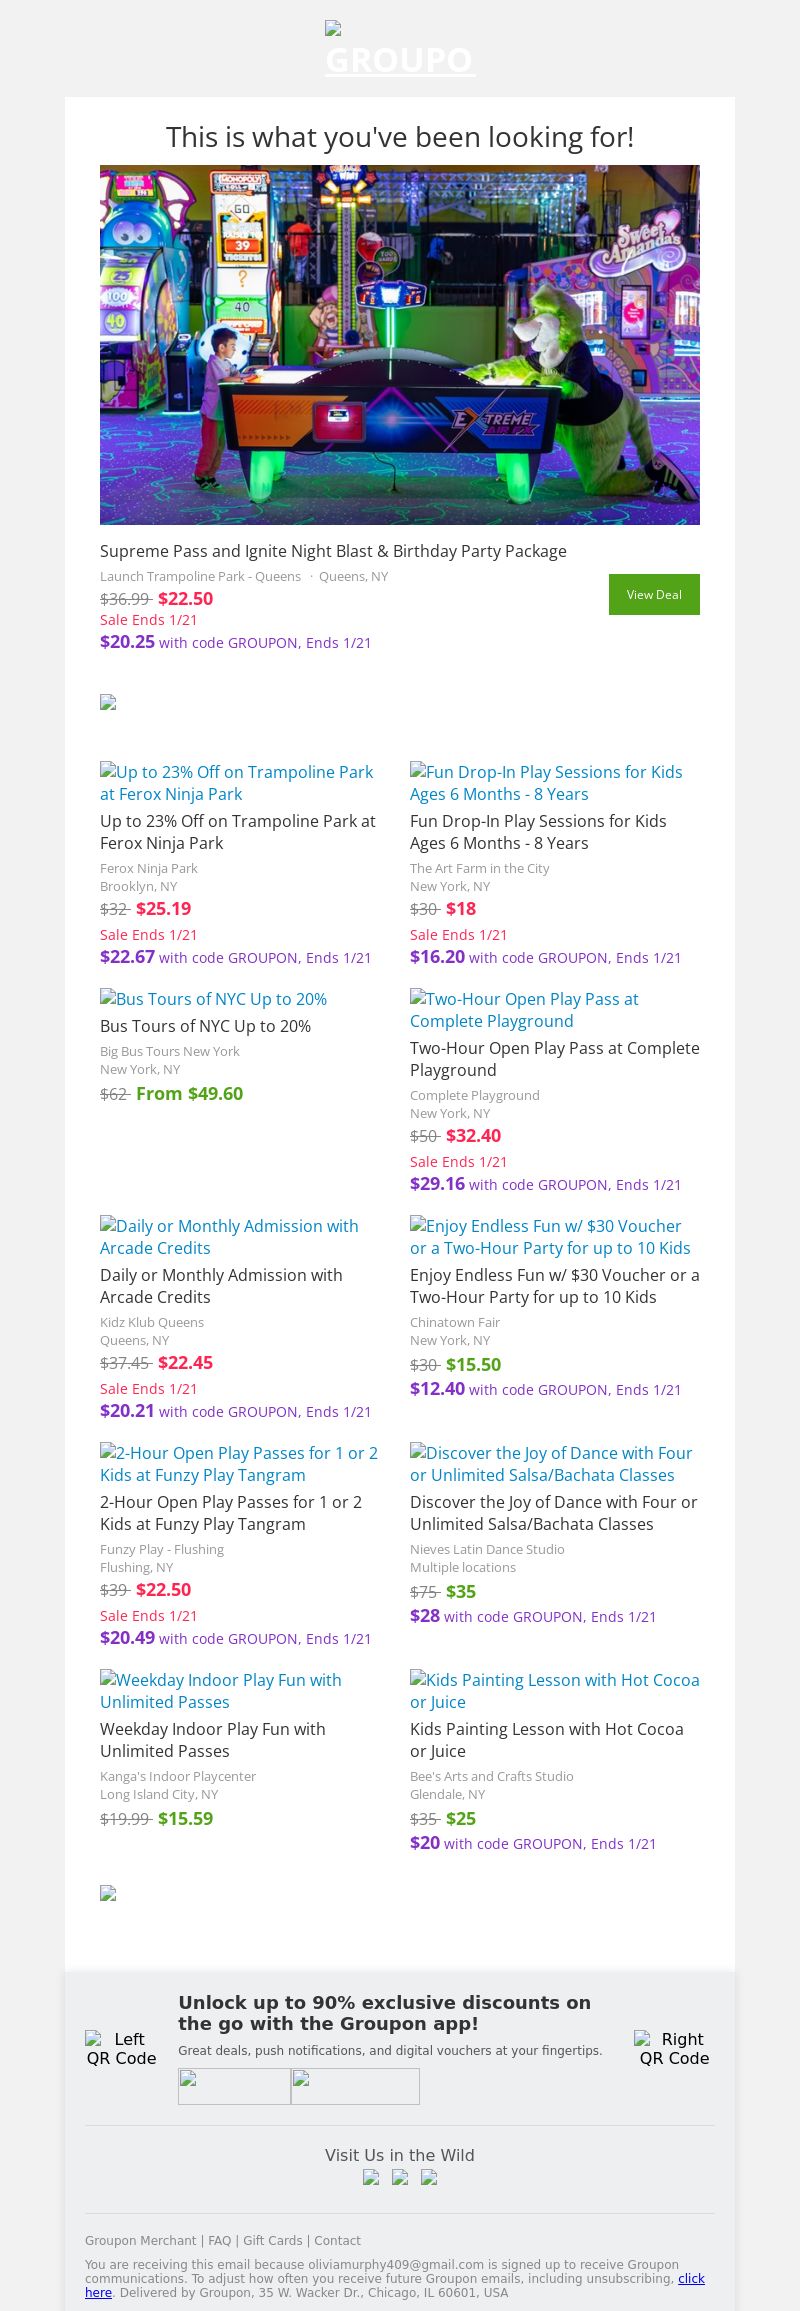Open Kids Painting Lesson deal link
Screen dimensions: 800x2311
[x=554, y=1691]
